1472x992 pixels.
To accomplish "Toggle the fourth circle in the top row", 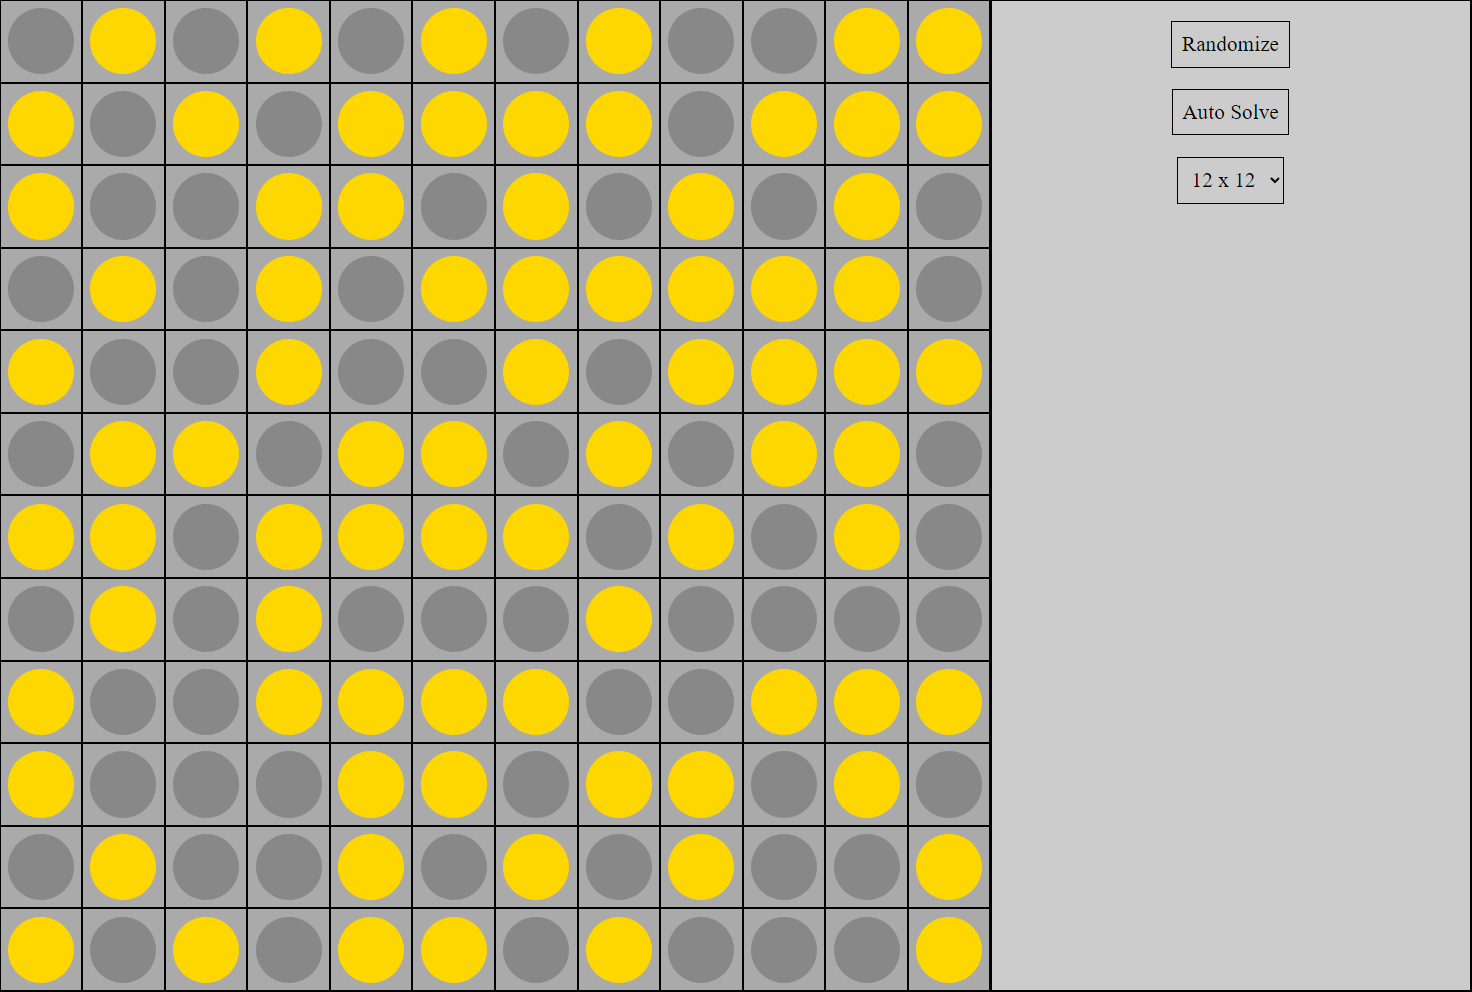I will point(288,41).
